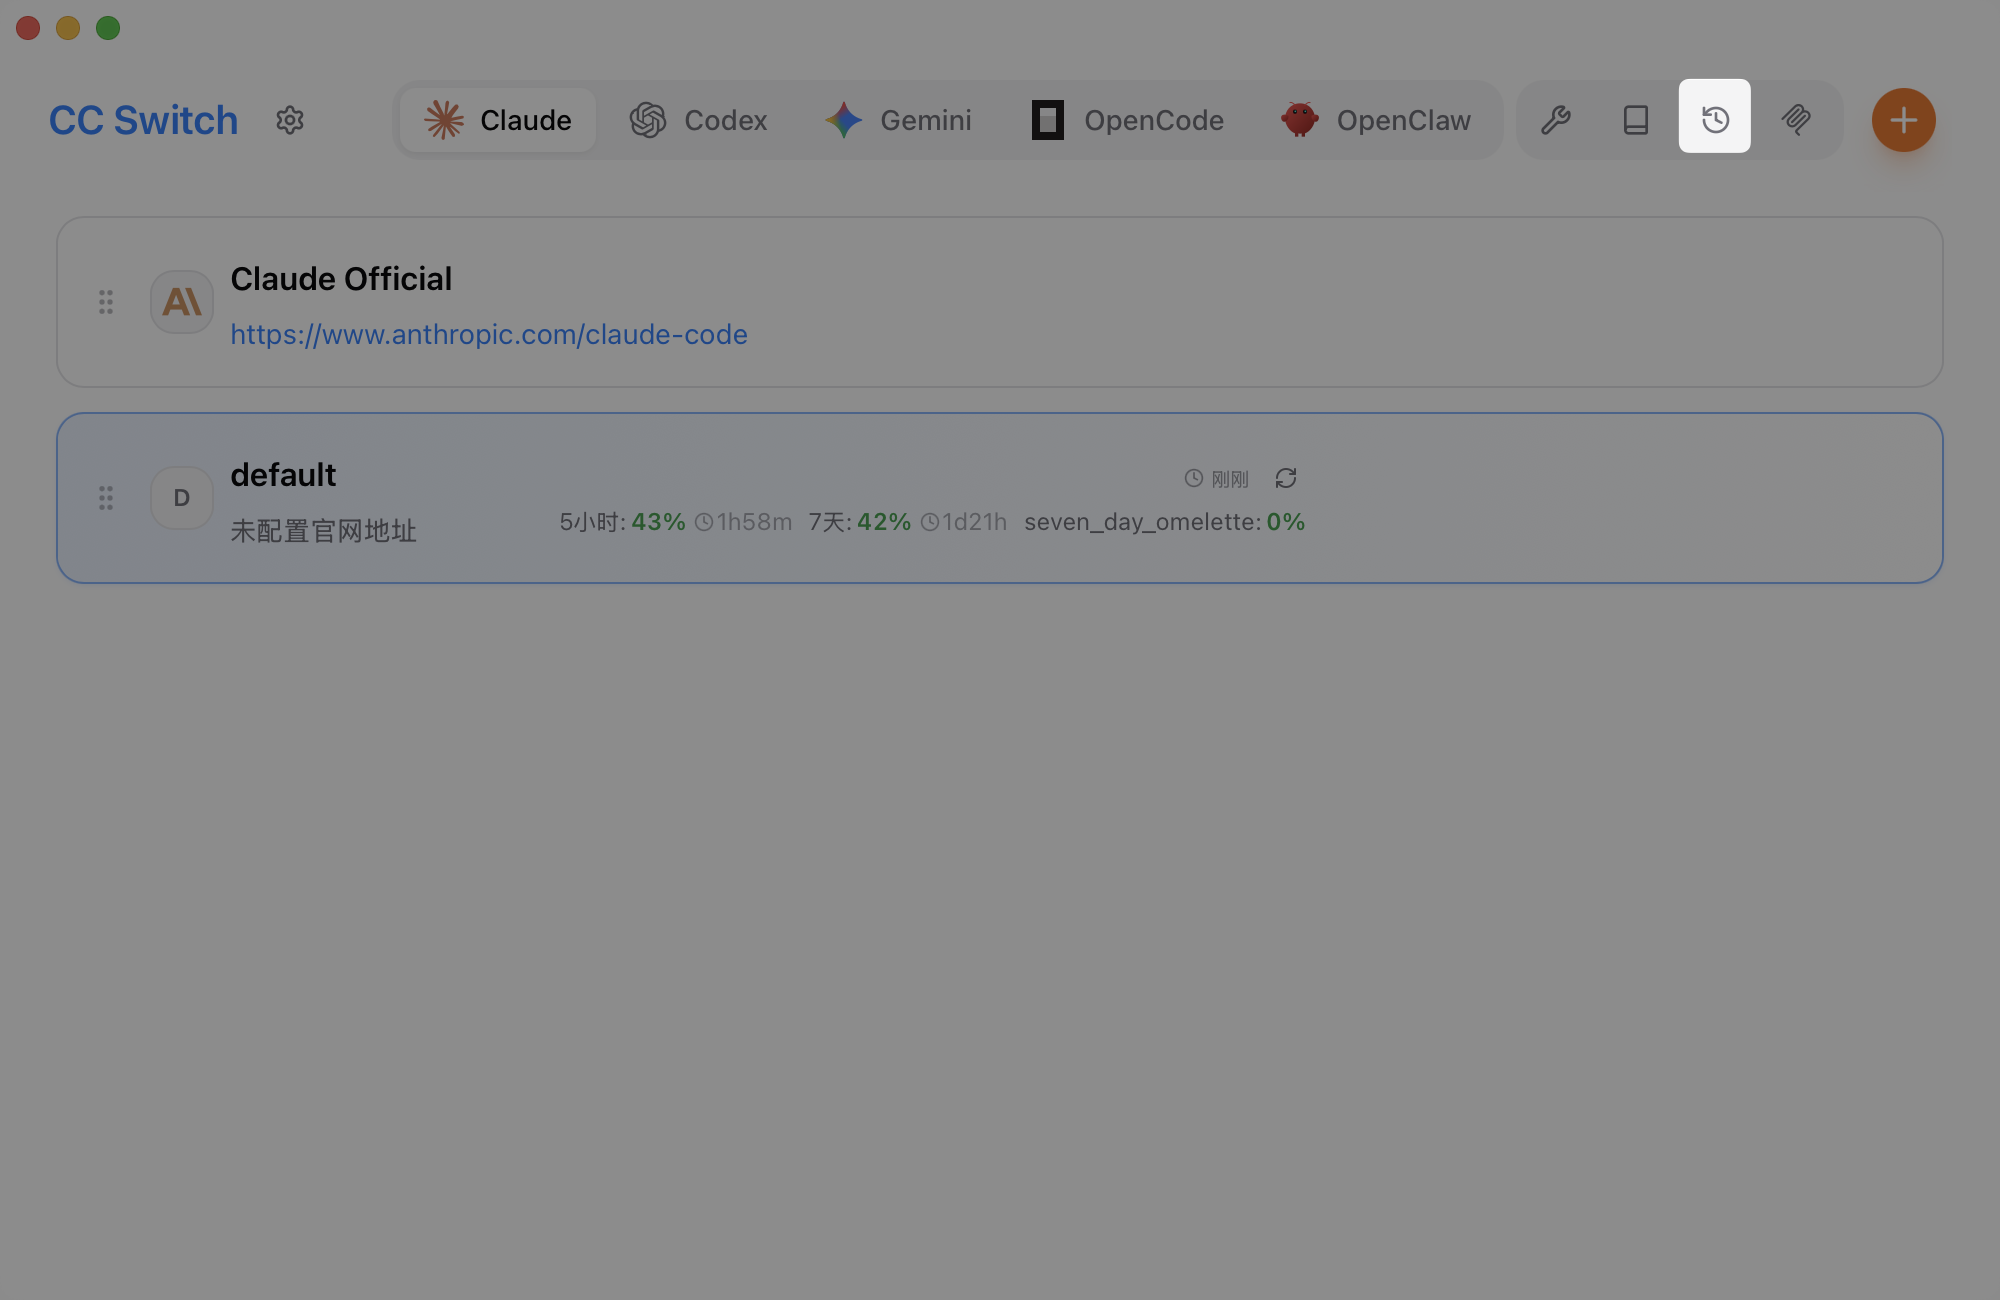Minimize the window with yellow button
Image resolution: width=2000 pixels, height=1300 pixels.
[68, 28]
